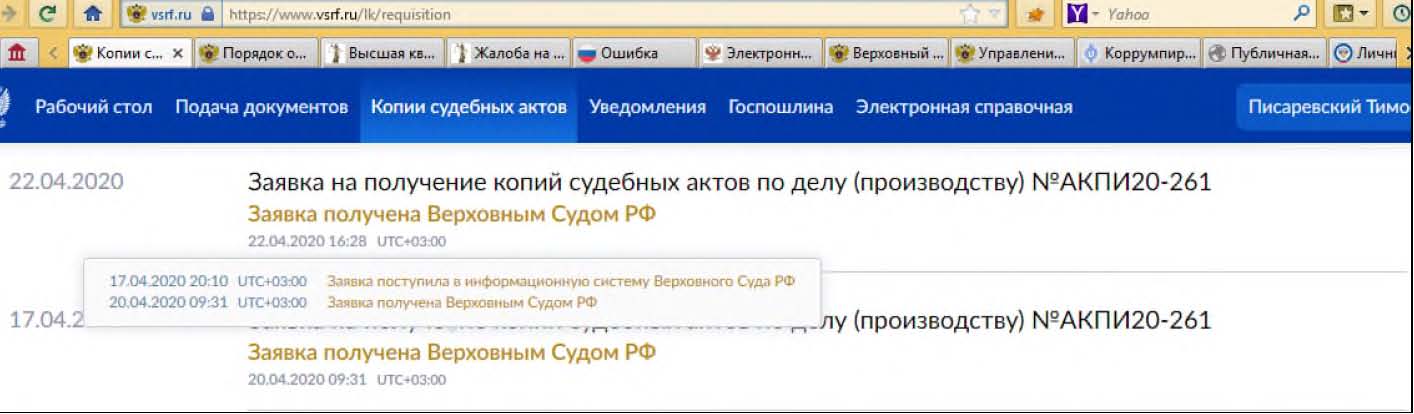Expand the URL bar history dropdown arrow
1414x414 pixels.
click(994, 15)
